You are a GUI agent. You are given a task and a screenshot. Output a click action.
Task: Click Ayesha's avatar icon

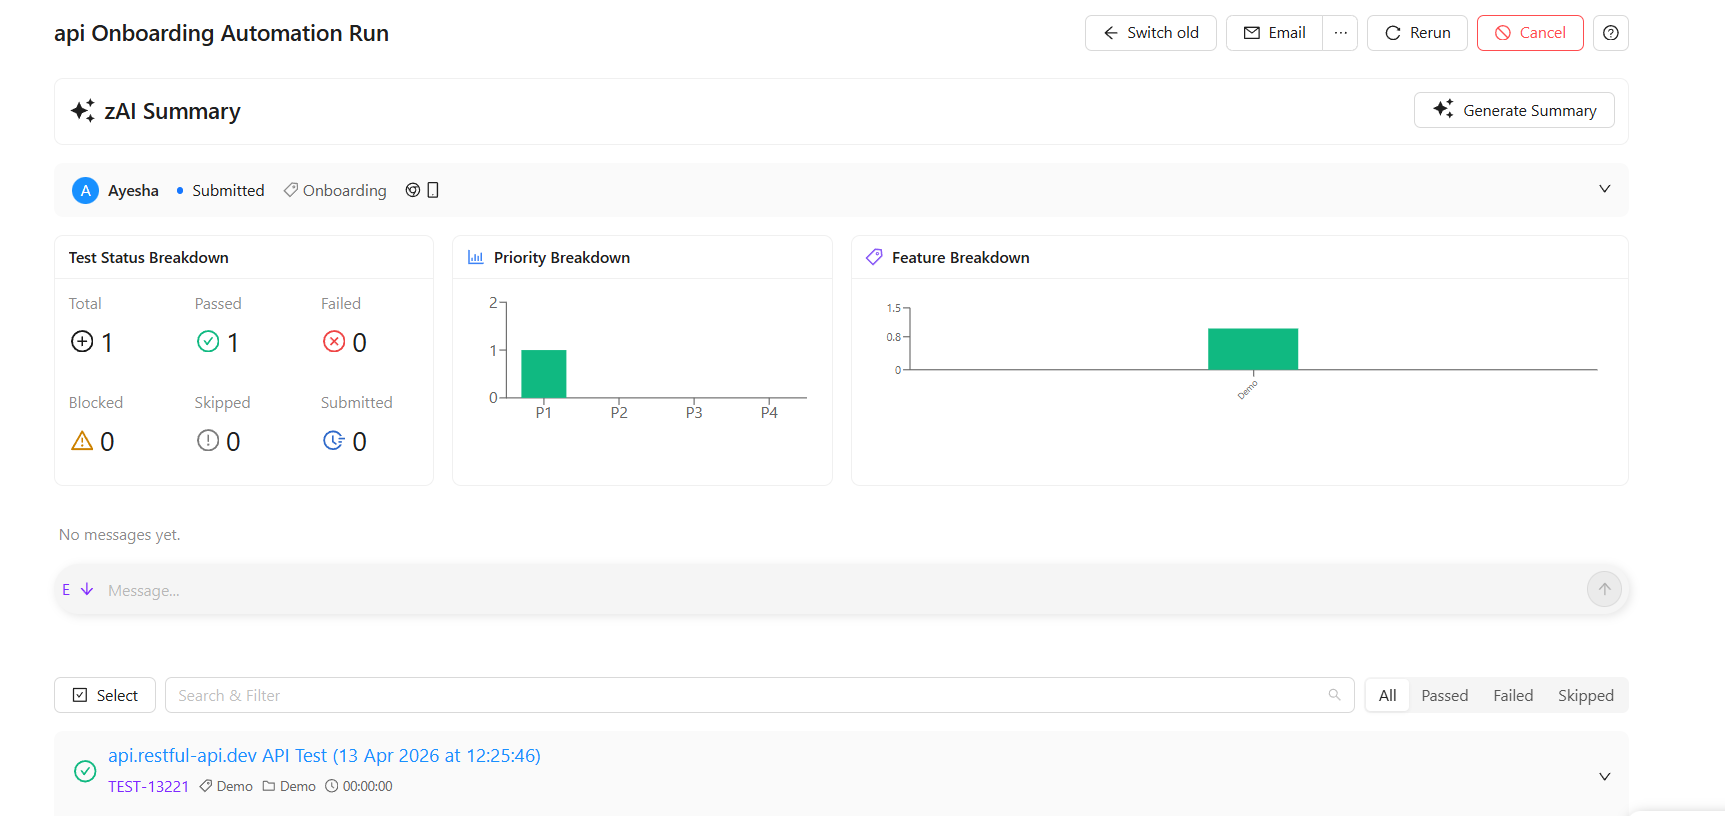point(85,190)
